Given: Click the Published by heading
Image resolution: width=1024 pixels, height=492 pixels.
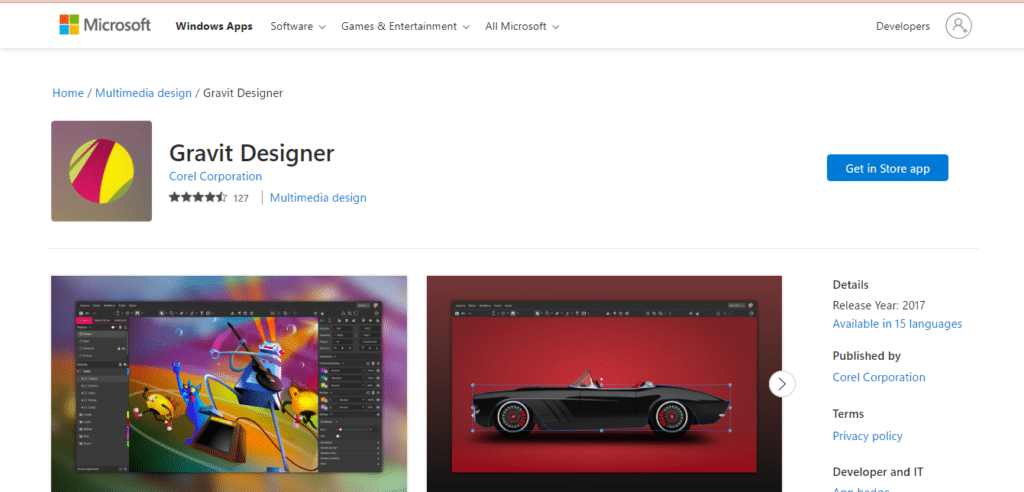Looking at the screenshot, I should coord(867,356).
